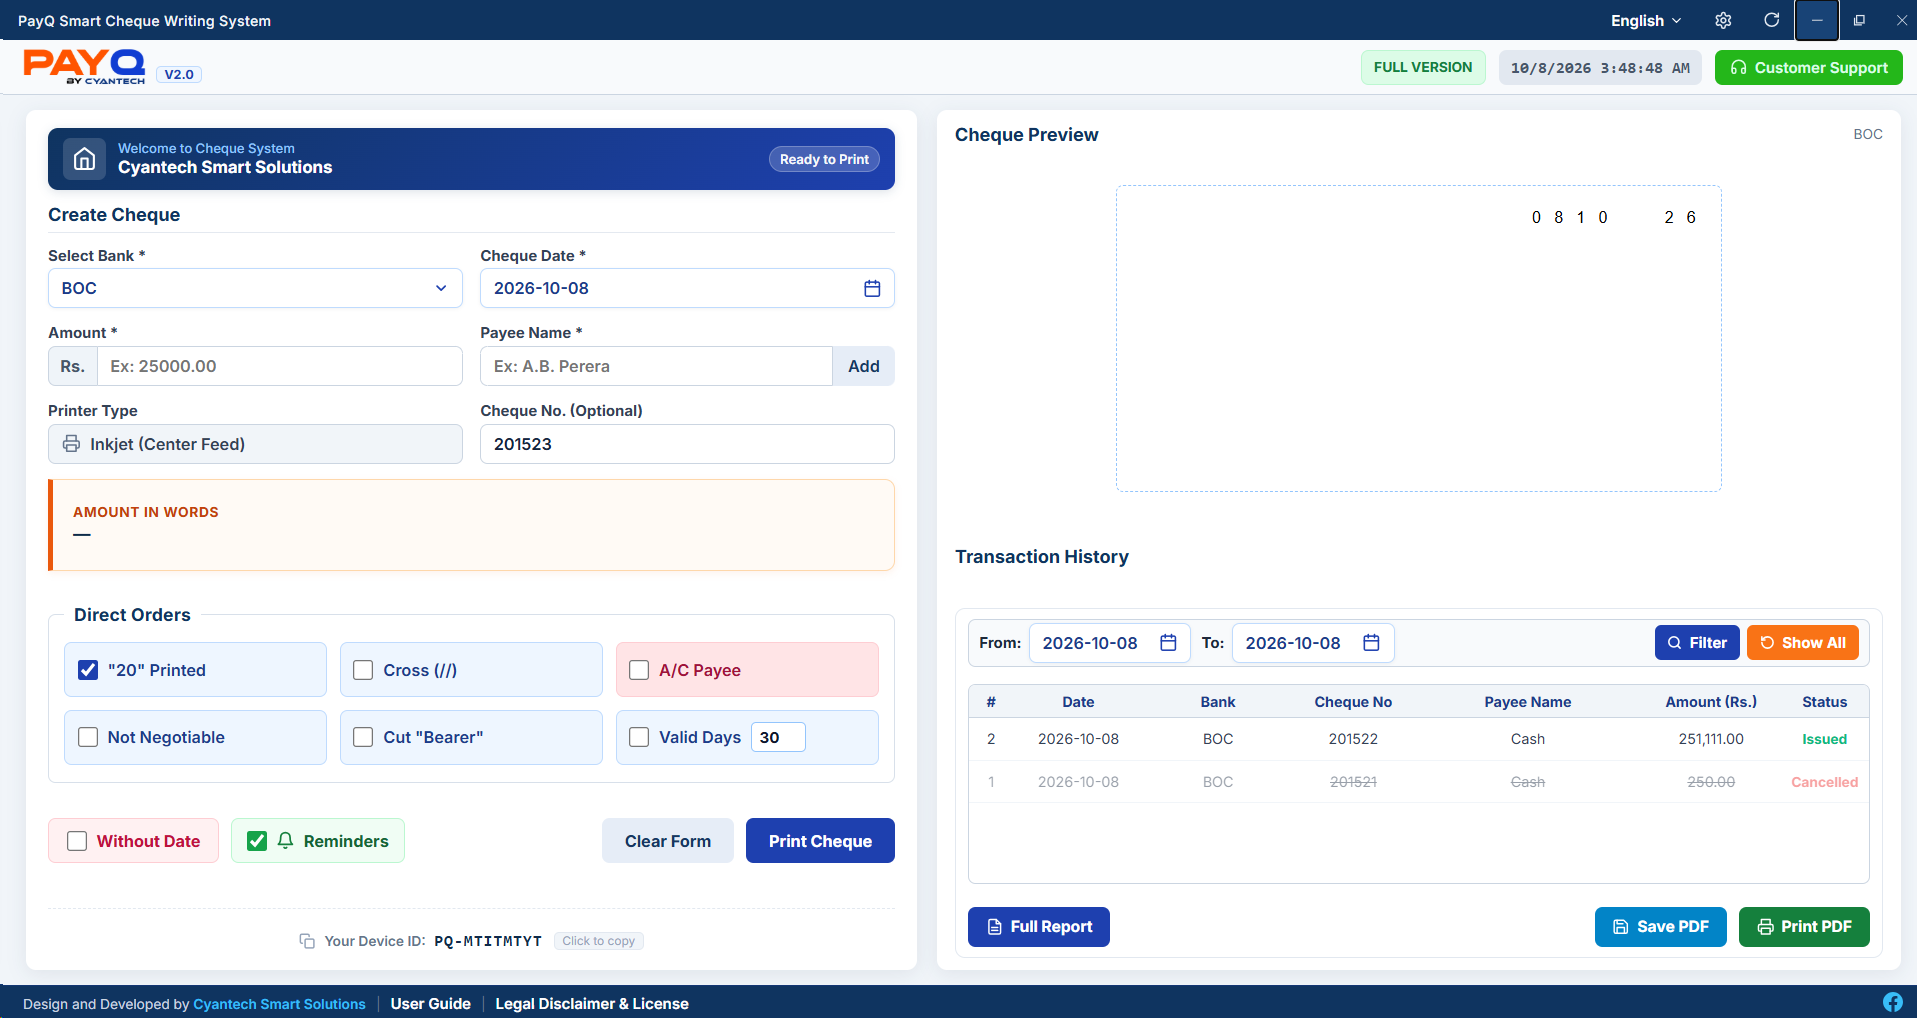Enable the Cross (//) checkbox
The height and width of the screenshot is (1018, 1917).
(363, 670)
